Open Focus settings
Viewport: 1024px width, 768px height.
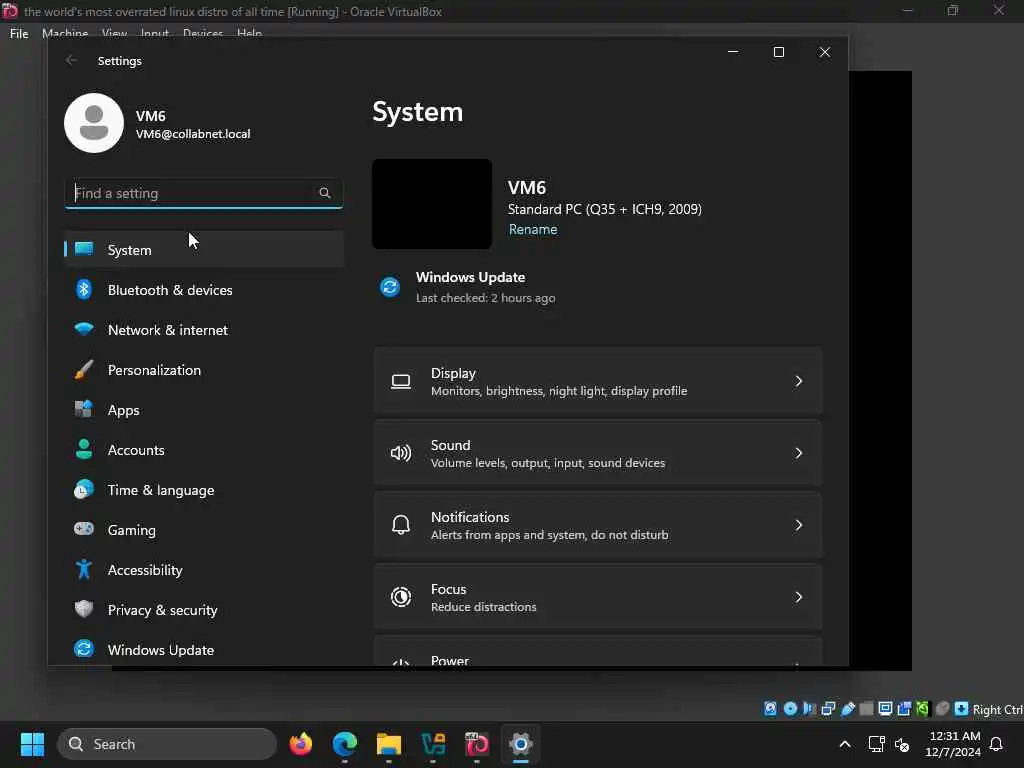(x=598, y=597)
